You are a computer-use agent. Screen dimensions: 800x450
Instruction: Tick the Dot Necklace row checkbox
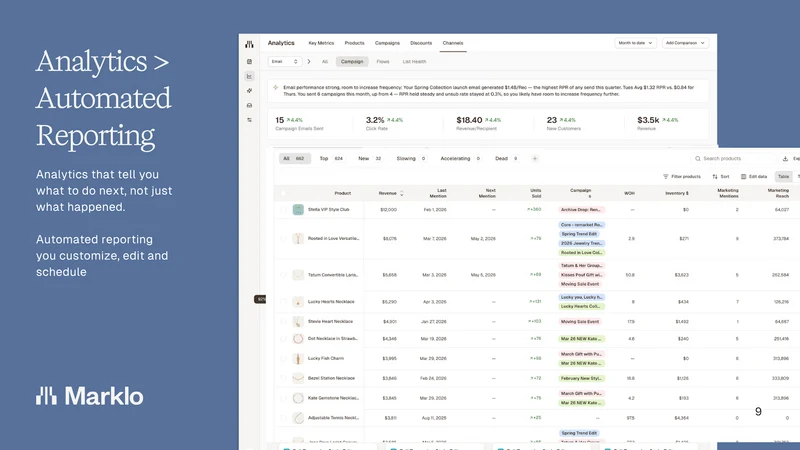[283, 339]
